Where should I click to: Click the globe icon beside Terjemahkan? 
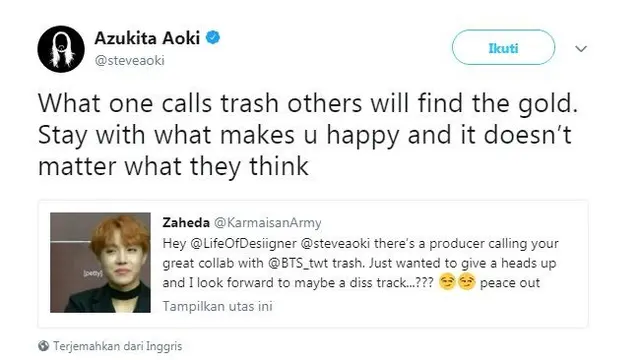point(44,346)
